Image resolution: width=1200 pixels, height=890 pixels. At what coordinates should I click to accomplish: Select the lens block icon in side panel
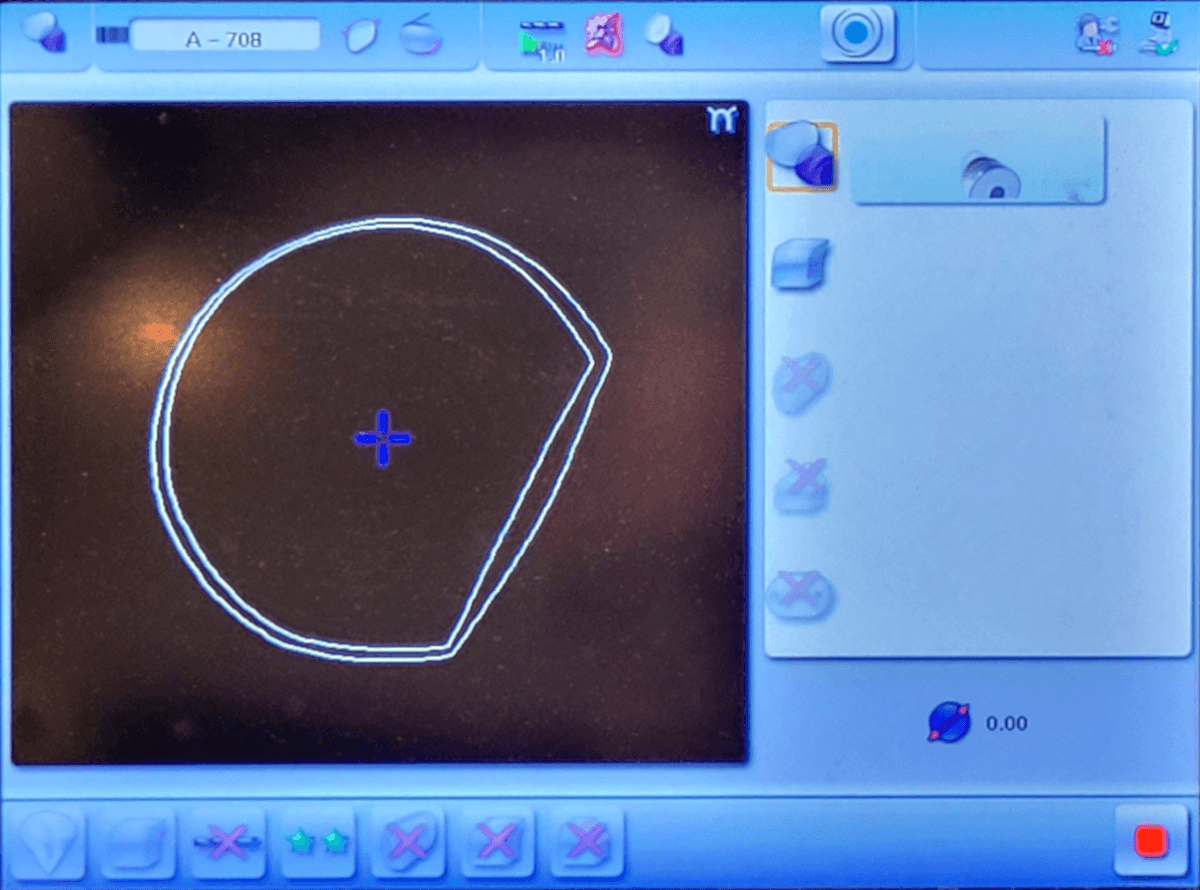click(800, 266)
